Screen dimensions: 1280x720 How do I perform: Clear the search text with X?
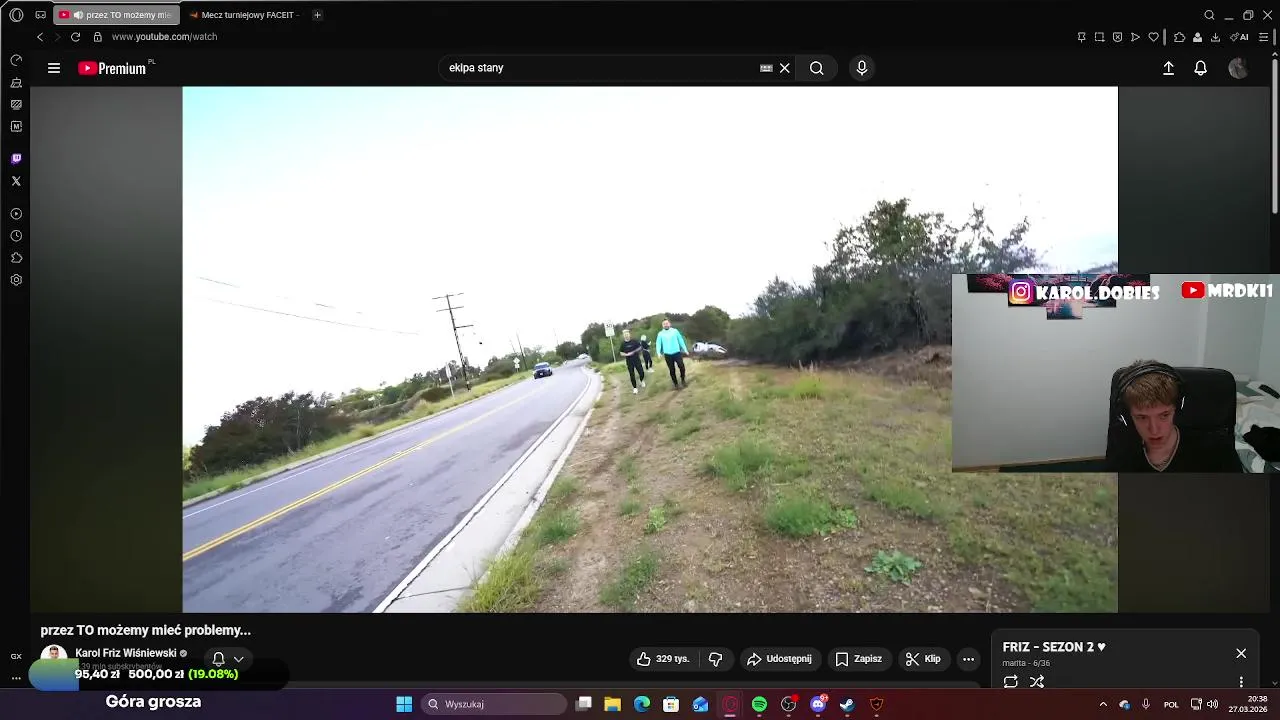point(785,68)
